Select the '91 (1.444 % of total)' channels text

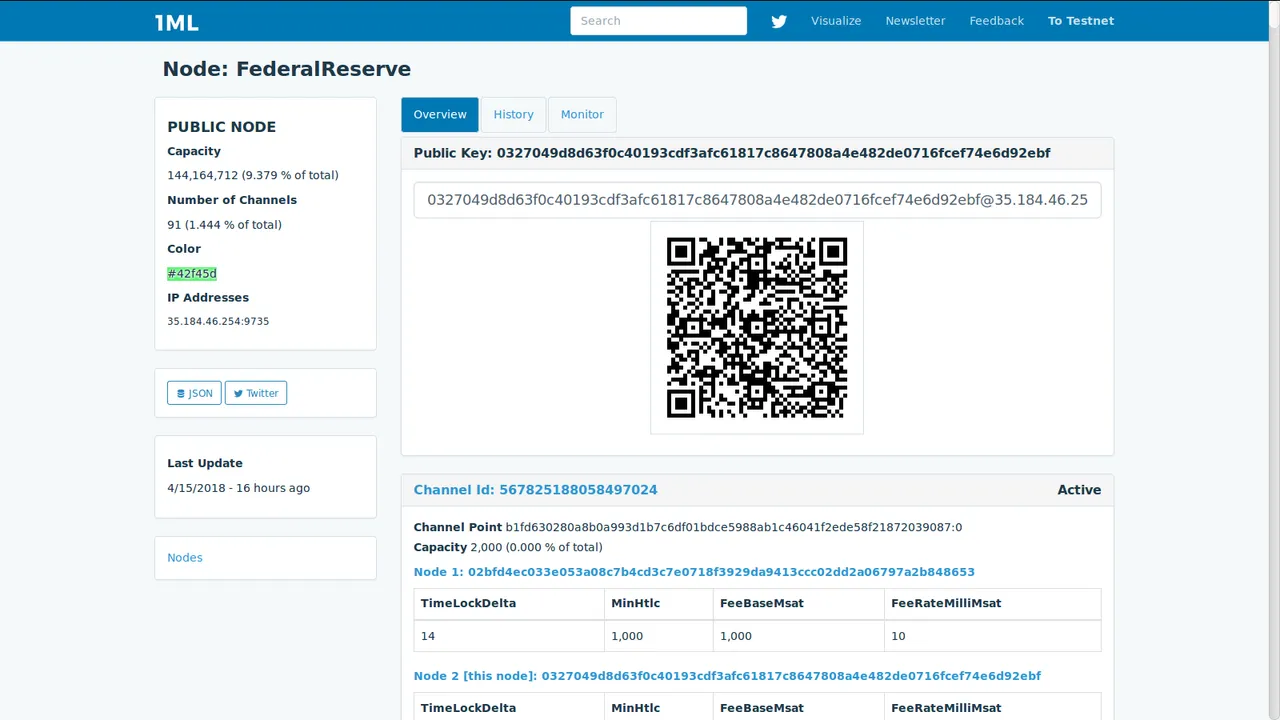[224, 225]
